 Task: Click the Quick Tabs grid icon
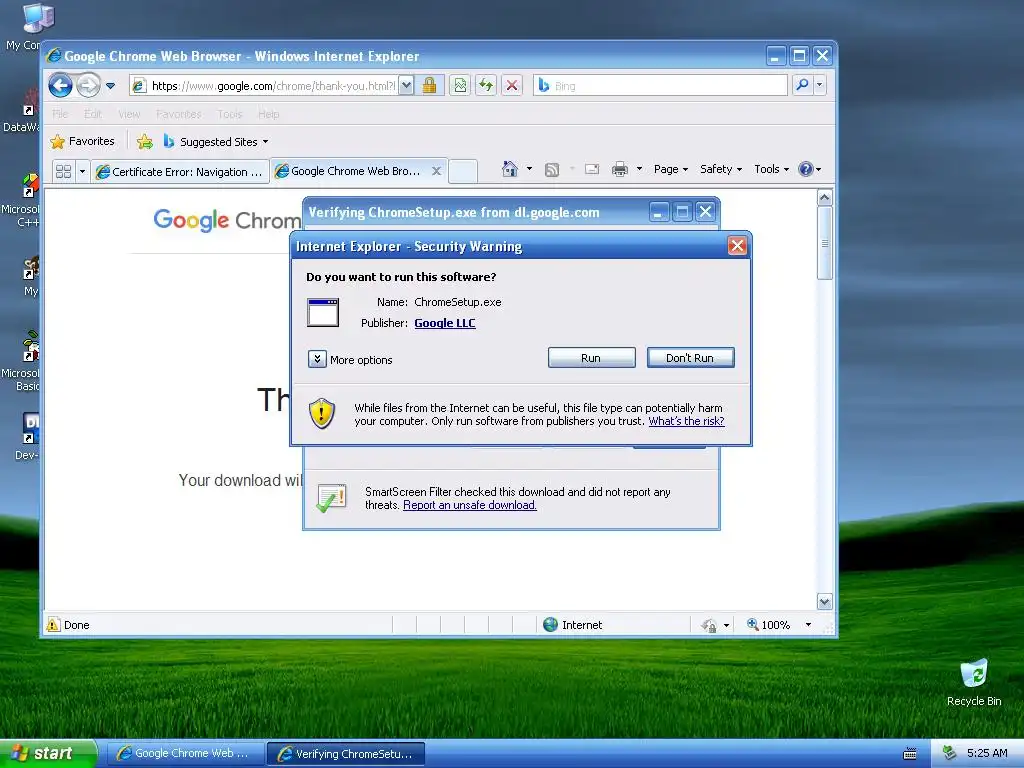63,172
